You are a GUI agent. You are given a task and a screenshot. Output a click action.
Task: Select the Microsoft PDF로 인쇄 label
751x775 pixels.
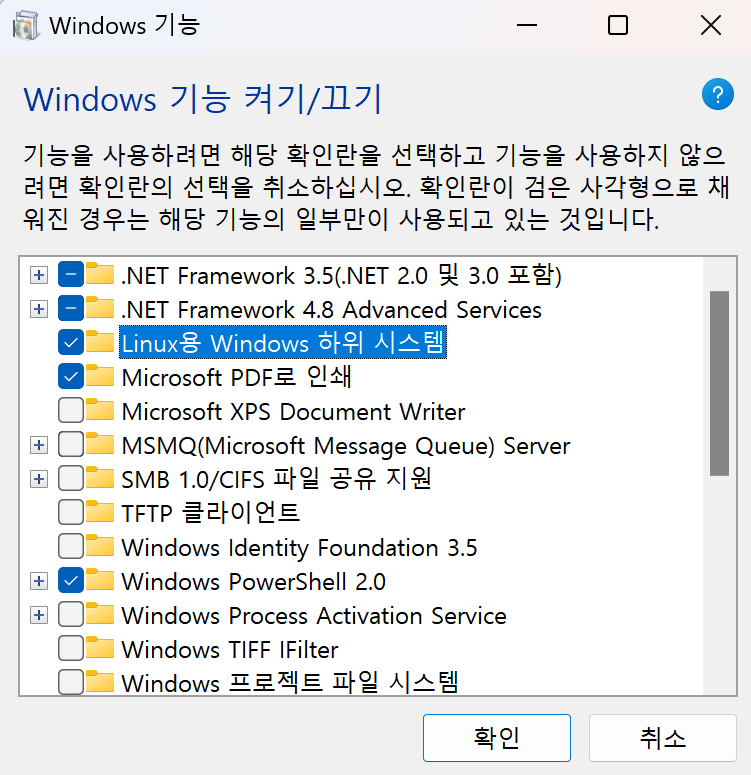click(237, 377)
